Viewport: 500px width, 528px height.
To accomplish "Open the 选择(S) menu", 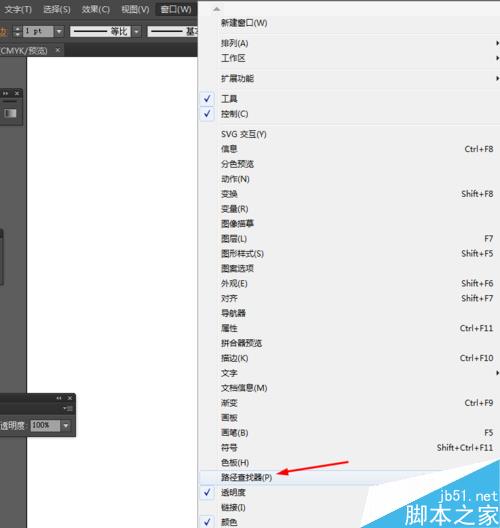I will pos(57,9).
